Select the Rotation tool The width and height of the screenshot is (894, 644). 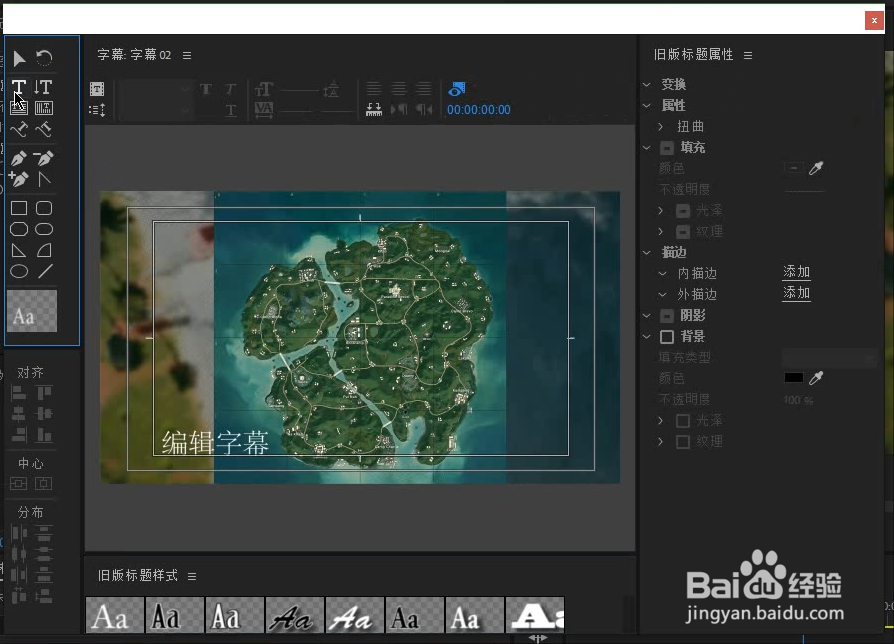[x=44, y=58]
